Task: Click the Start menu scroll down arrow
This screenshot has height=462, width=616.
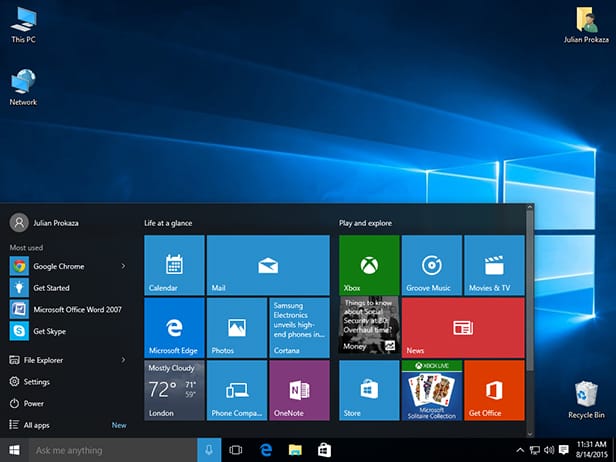Action: (530, 434)
